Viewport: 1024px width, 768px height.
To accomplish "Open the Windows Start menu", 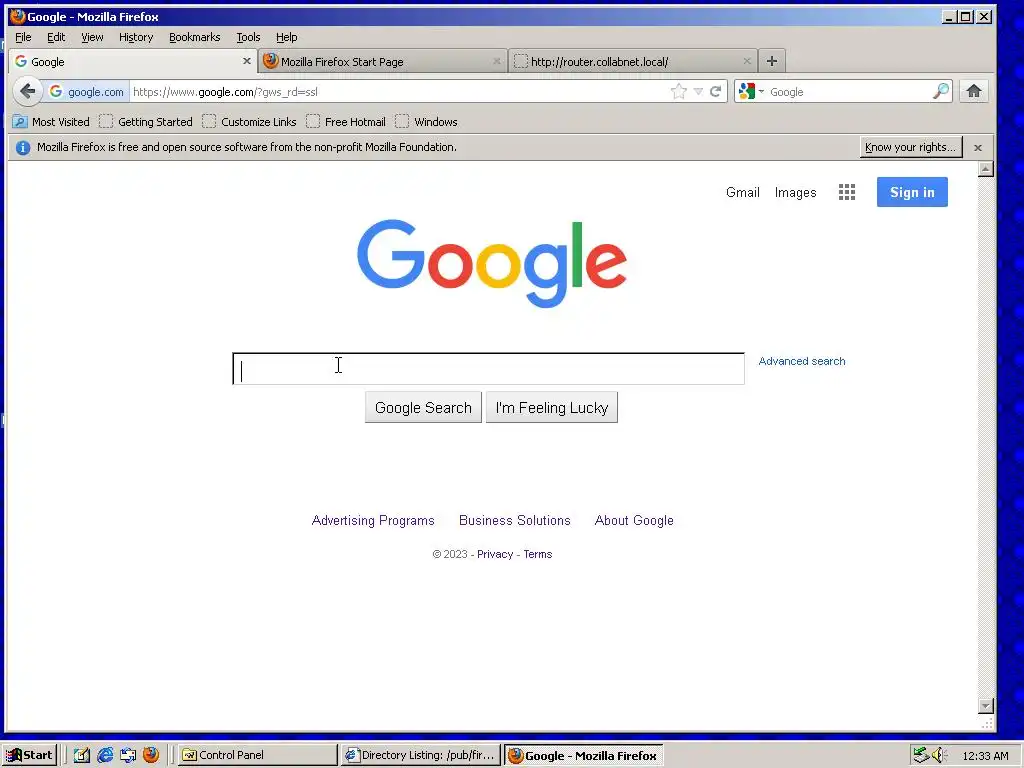I will coord(29,755).
